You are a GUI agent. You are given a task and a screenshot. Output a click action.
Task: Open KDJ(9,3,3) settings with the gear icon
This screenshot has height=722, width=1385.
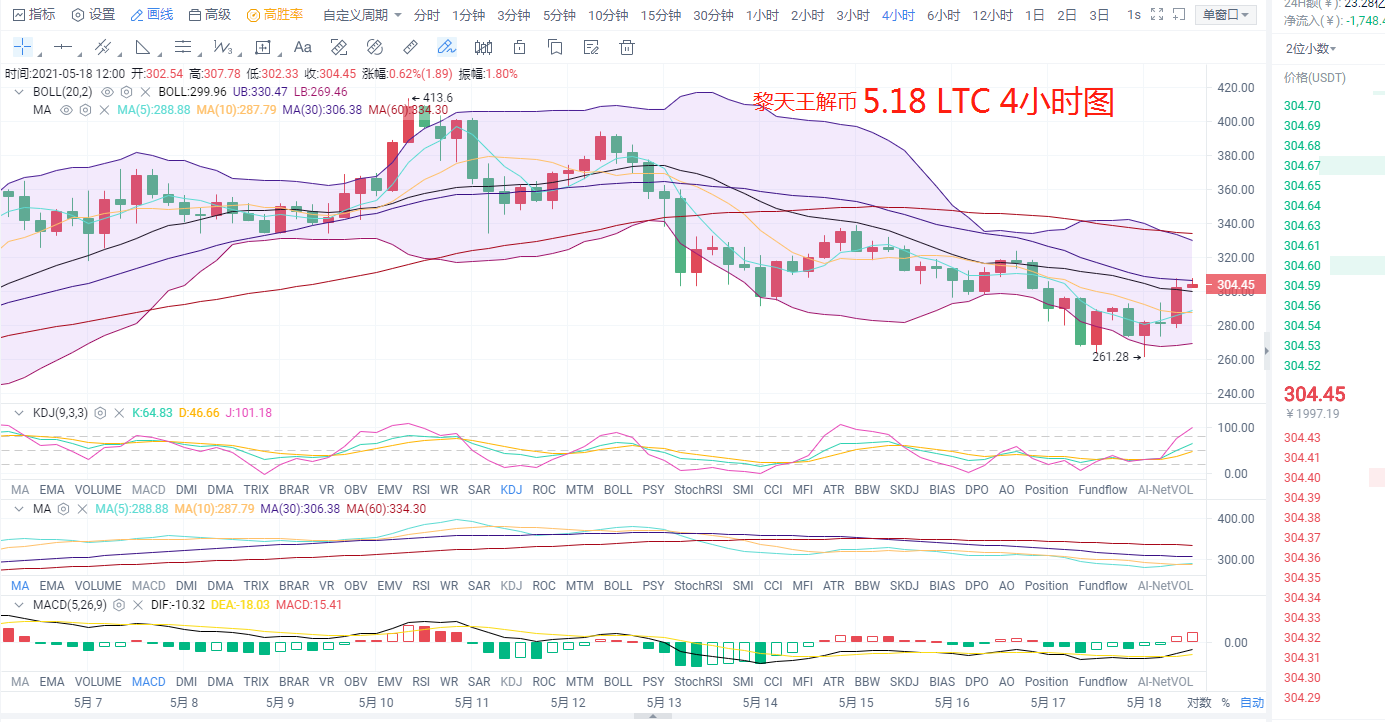click(x=100, y=413)
